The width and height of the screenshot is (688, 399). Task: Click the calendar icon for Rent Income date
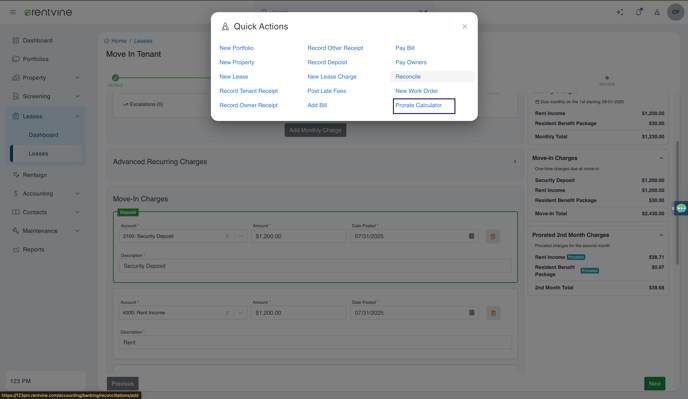pyautogui.click(x=471, y=313)
